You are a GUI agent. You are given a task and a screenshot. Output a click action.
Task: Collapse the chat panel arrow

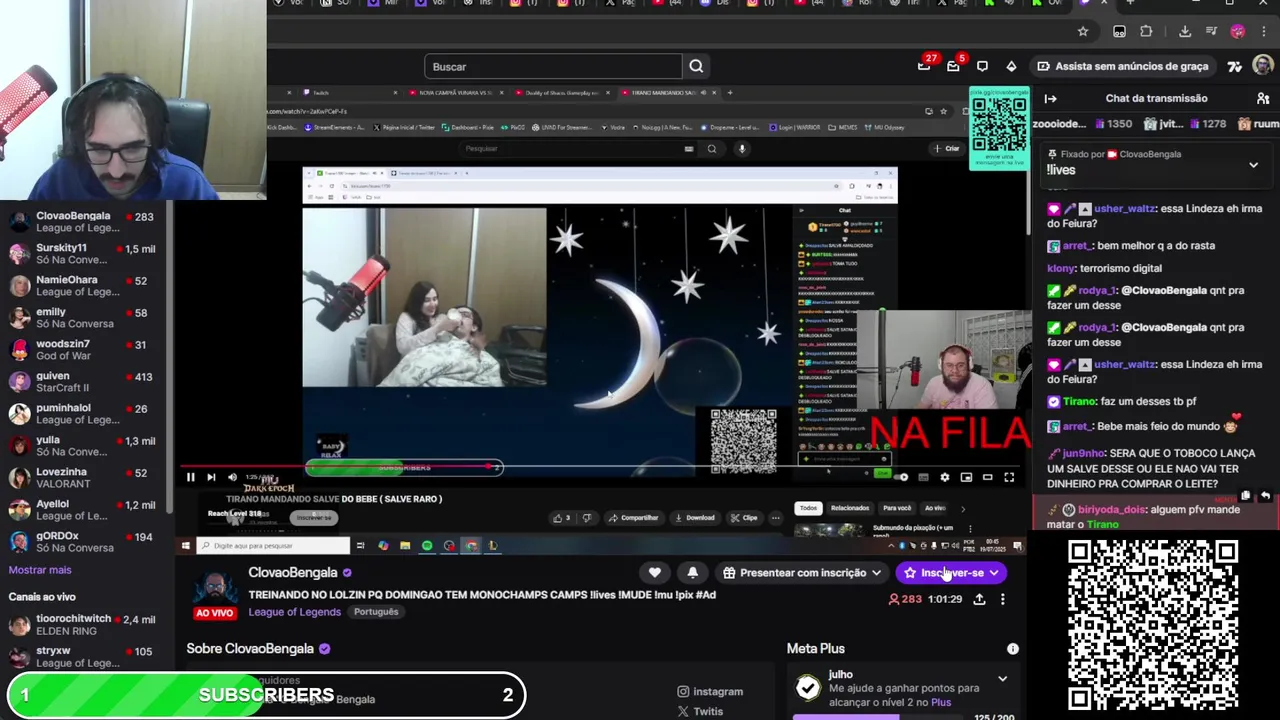(x=1050, y=98)
